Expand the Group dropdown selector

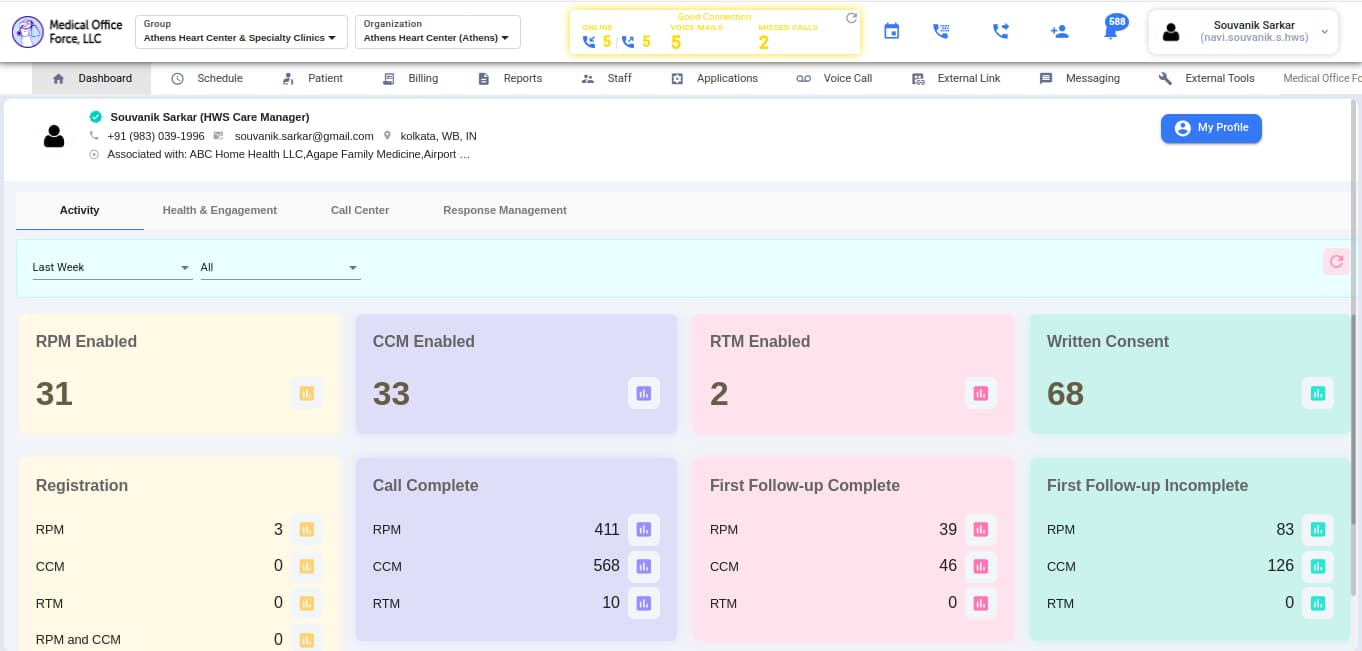coord(240,32)
